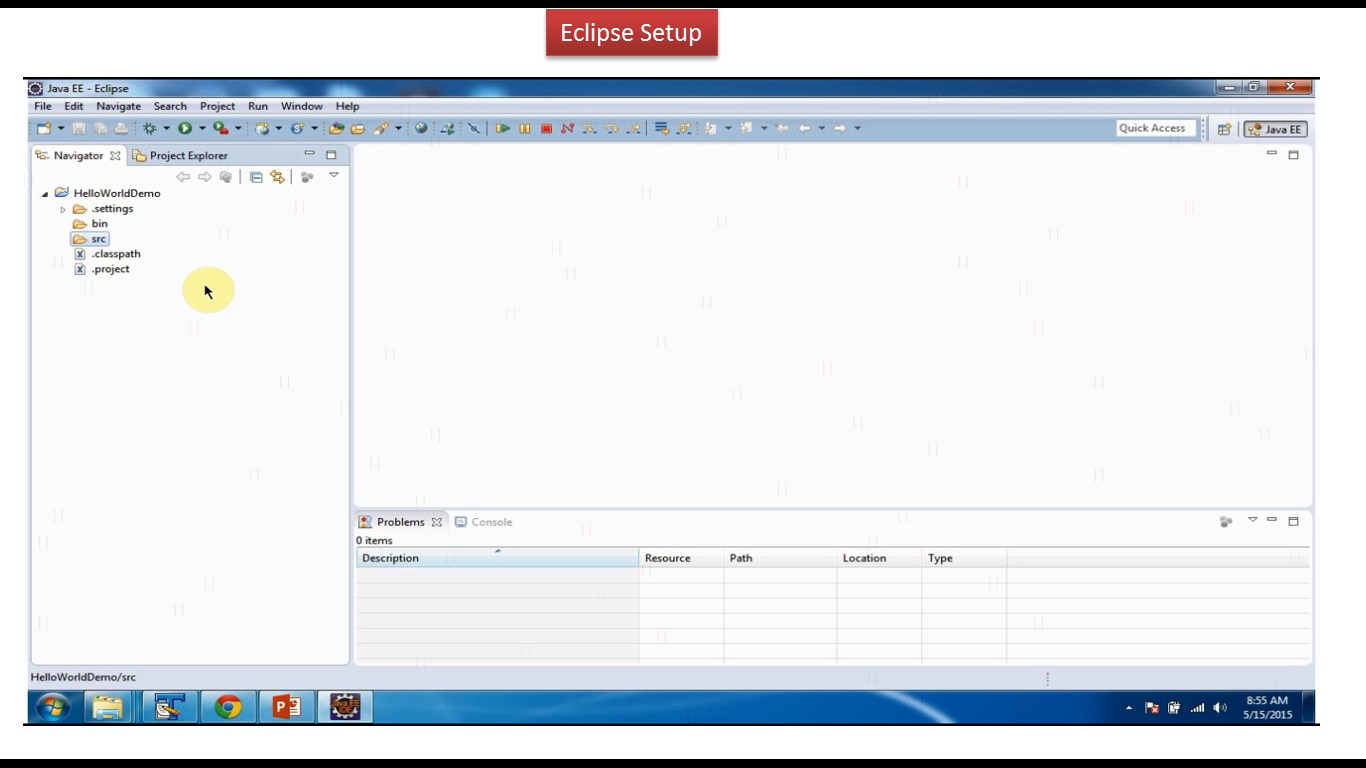Click the Step Over icon
1366x768 pixels.
tap(612, 128)
